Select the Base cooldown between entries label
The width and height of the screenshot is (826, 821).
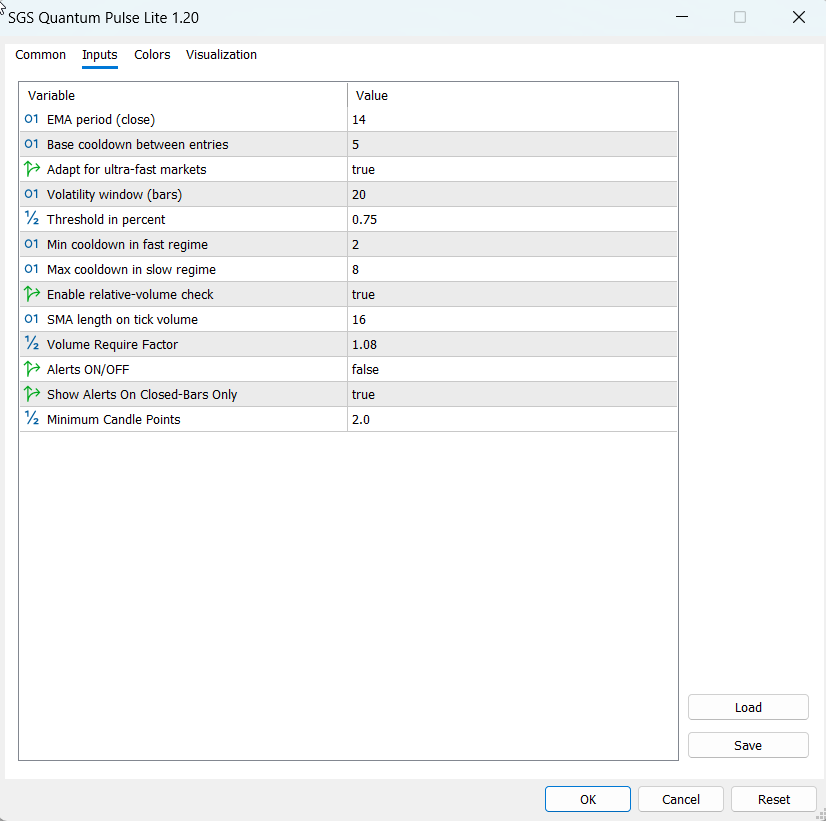coord(137,144)
